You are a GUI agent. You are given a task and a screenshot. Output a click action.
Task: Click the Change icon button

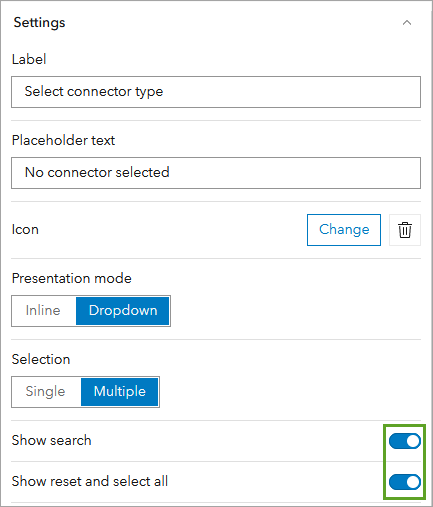(344, 230)
